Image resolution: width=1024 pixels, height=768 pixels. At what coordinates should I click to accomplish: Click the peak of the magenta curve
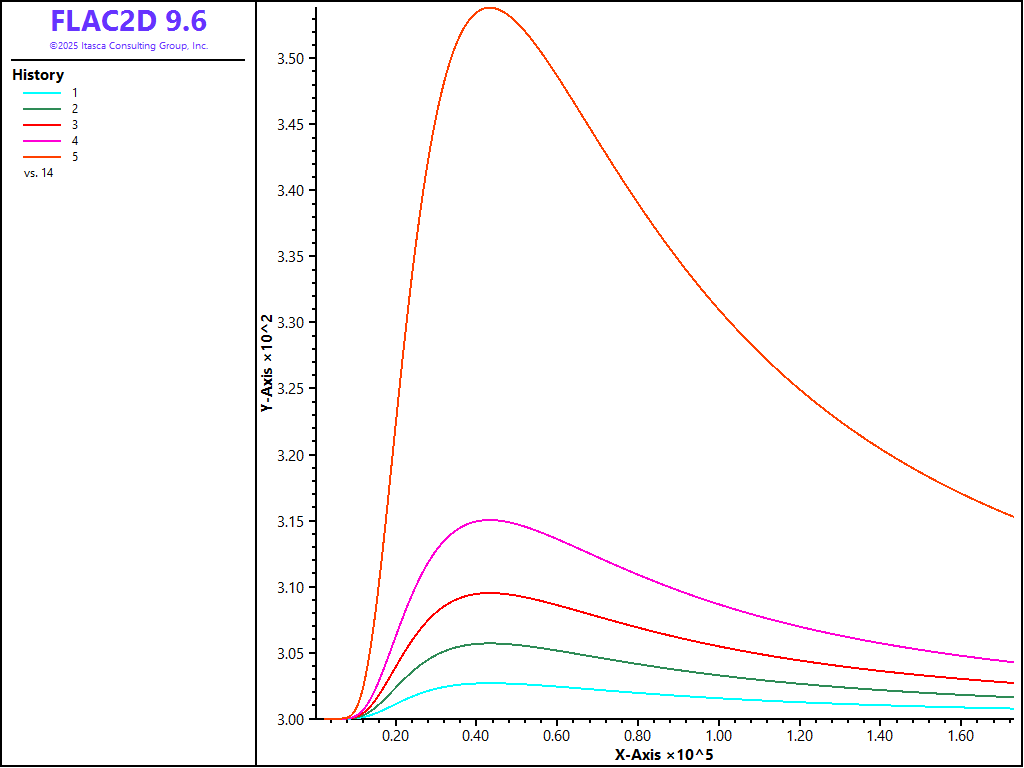click(x=488, y=519)
